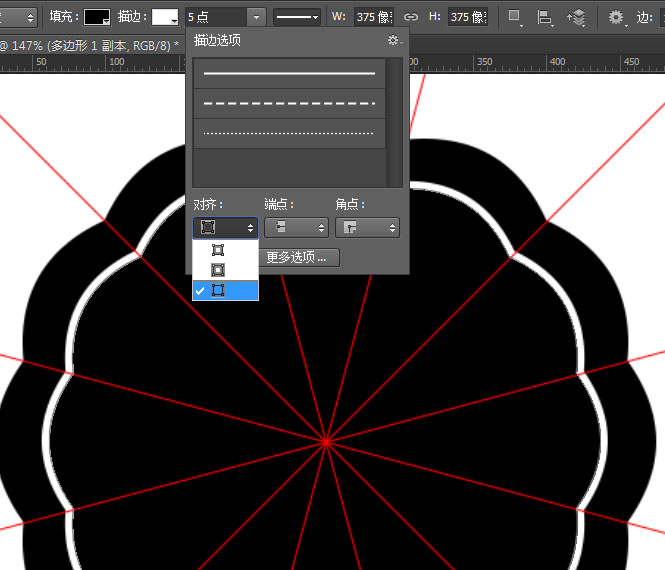The image size is (665, 570).
Task: Open the stroke width 5 点 dropdown arrow
Action: [x=257, y=17]
